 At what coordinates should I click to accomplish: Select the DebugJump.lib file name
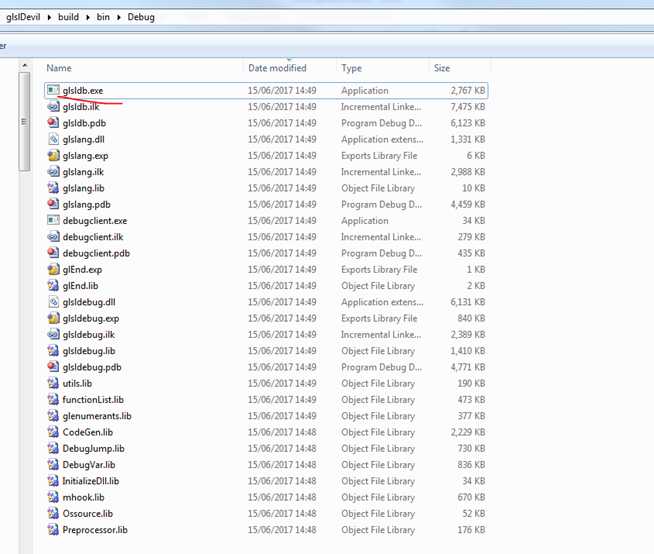point(93,448)
